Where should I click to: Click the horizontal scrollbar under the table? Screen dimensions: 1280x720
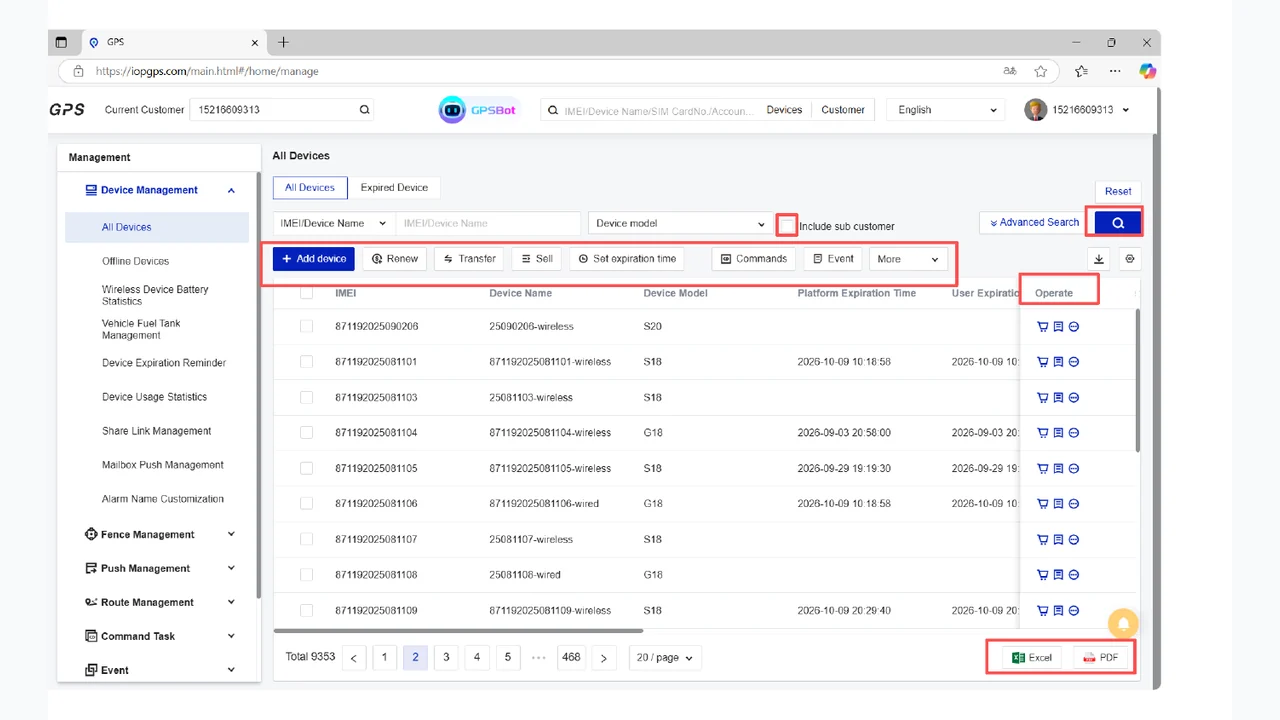458,631
